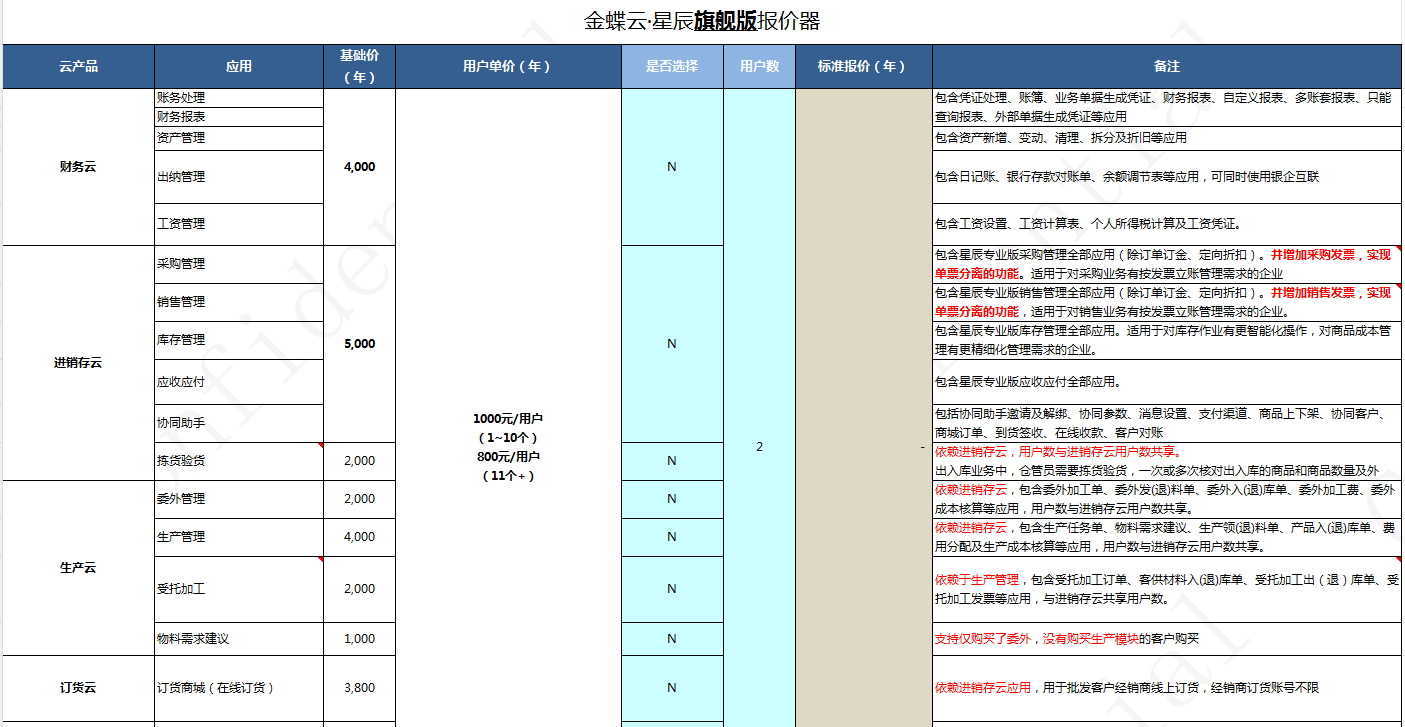Select the N cell beside 物料需求建议
The height and width of the screenshot is (727, 1405).
pyautogui.click(x=671, y=639)
